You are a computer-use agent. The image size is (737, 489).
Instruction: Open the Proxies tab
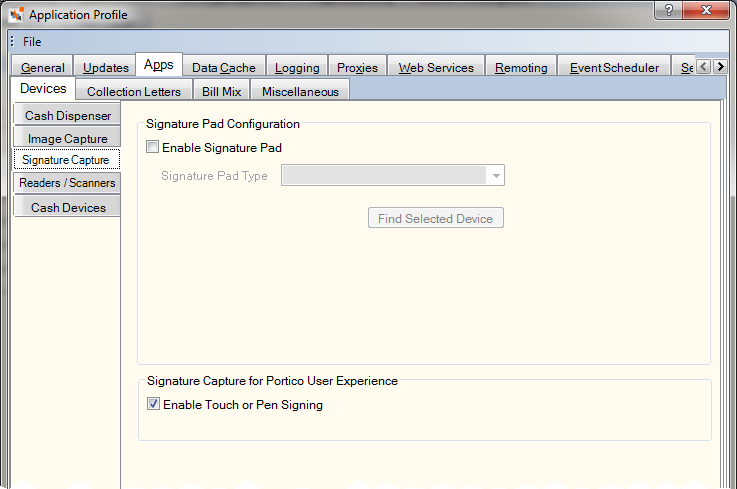point(357,67)
